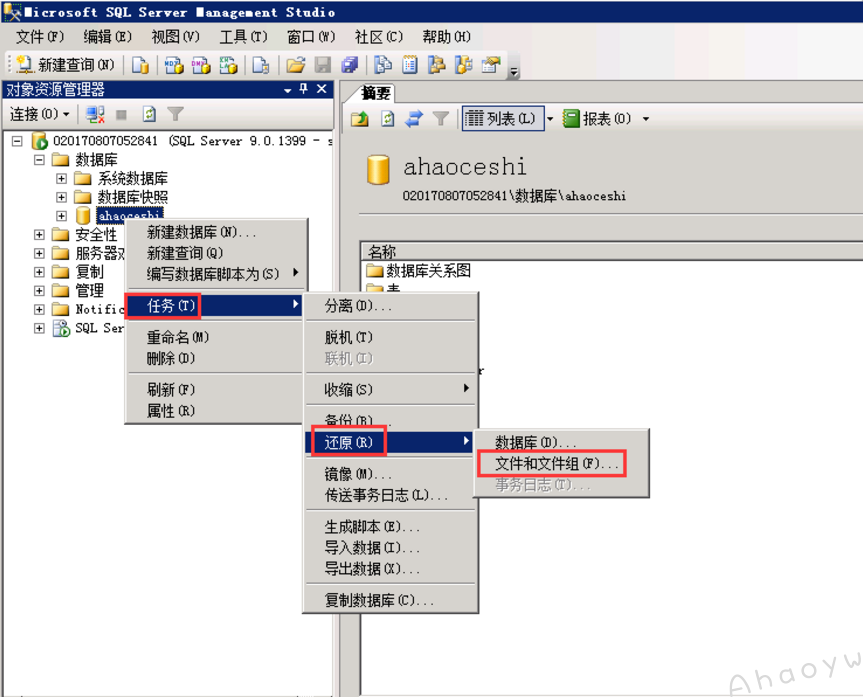Close the Object Explorer panel

321,90
